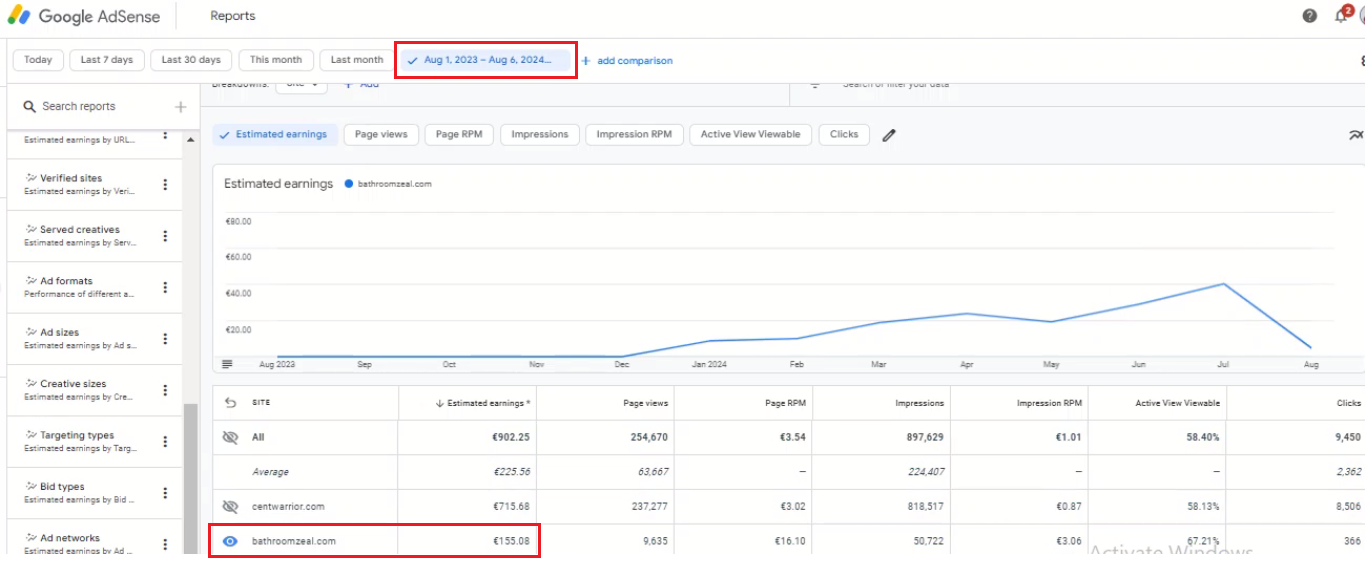Show the All row in the chart

(230, 437)
